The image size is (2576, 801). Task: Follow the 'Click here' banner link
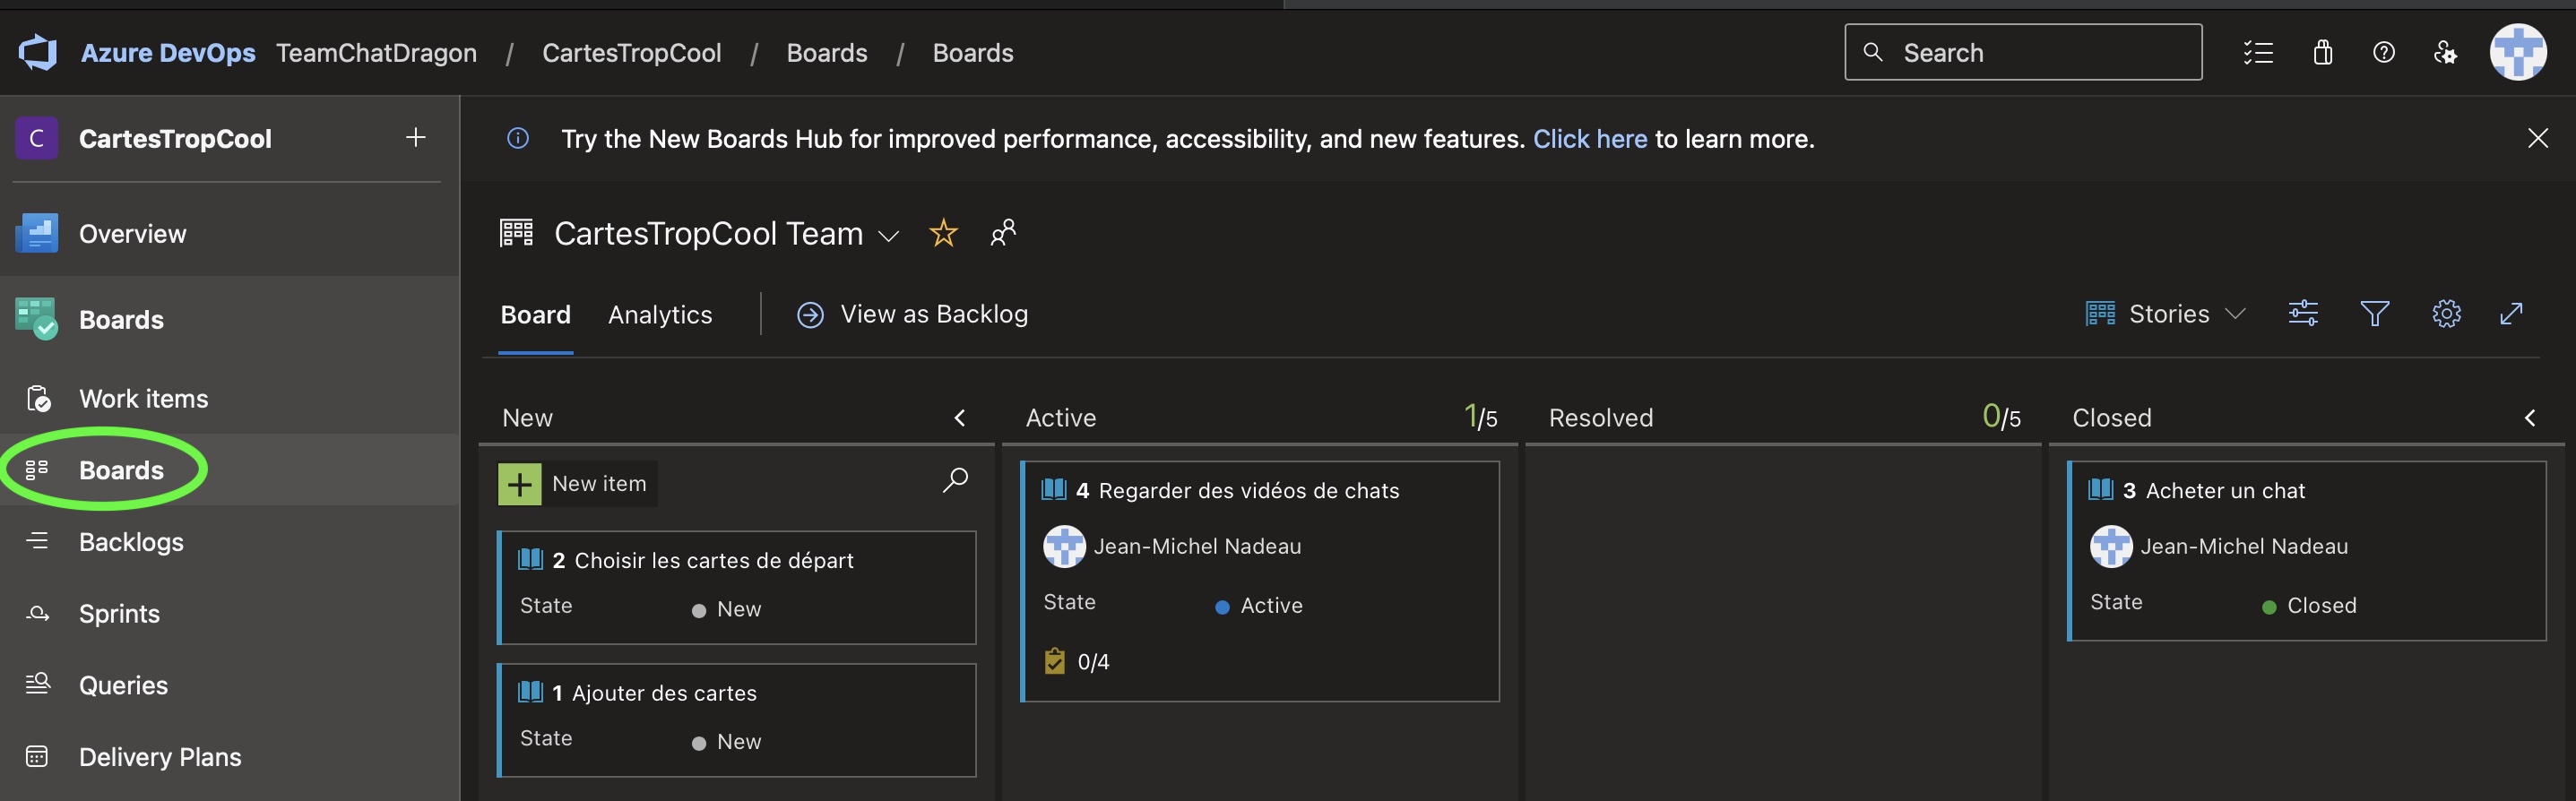[x=1590, y=139]
